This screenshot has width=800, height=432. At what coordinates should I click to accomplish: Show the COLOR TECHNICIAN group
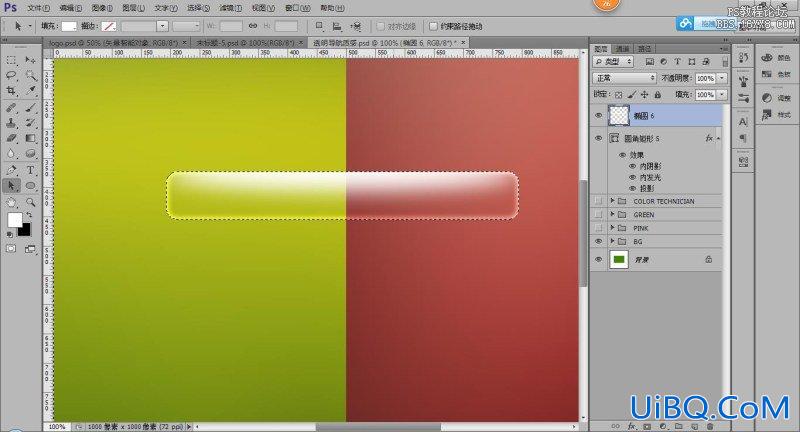[x=598, y=201]
